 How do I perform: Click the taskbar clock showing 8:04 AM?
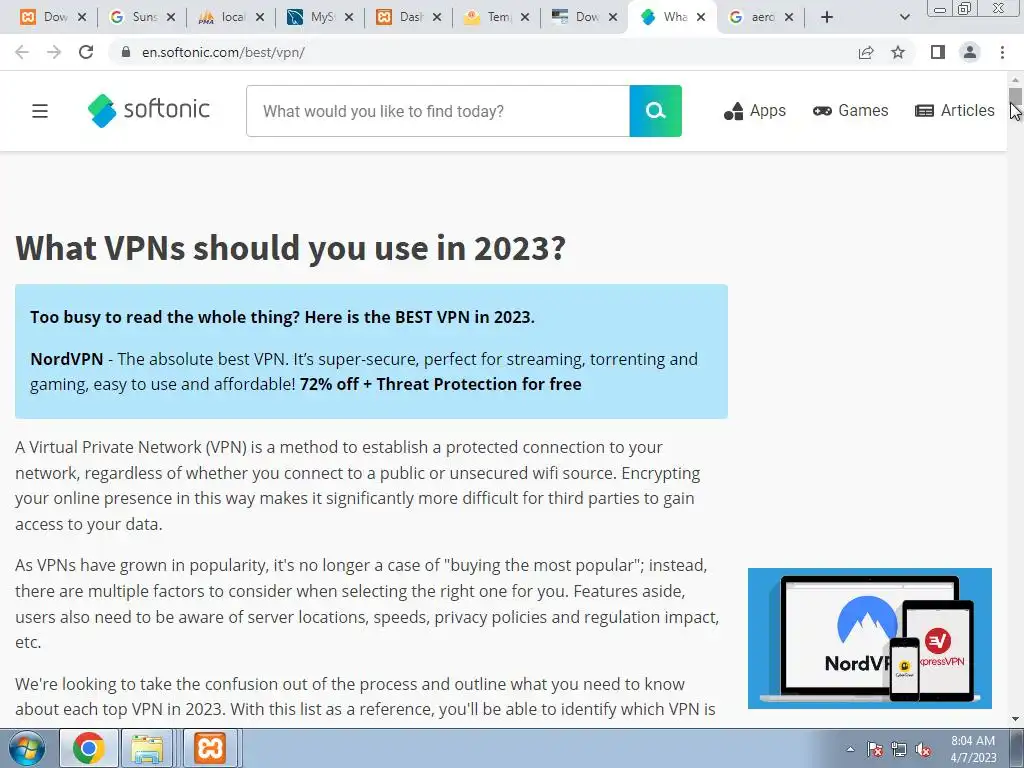973,749
